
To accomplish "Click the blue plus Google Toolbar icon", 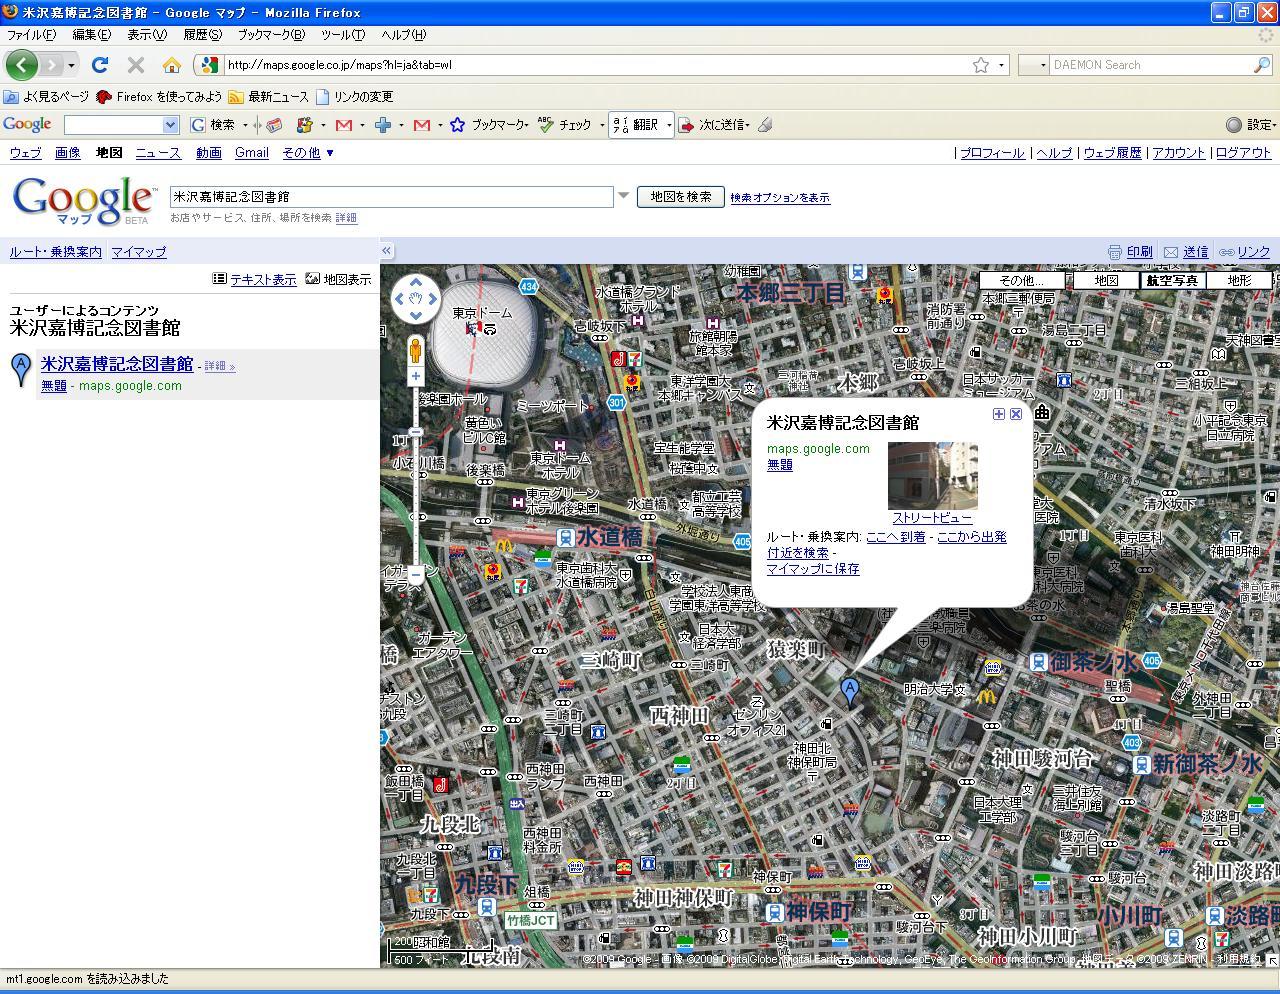I will (382, 125).
